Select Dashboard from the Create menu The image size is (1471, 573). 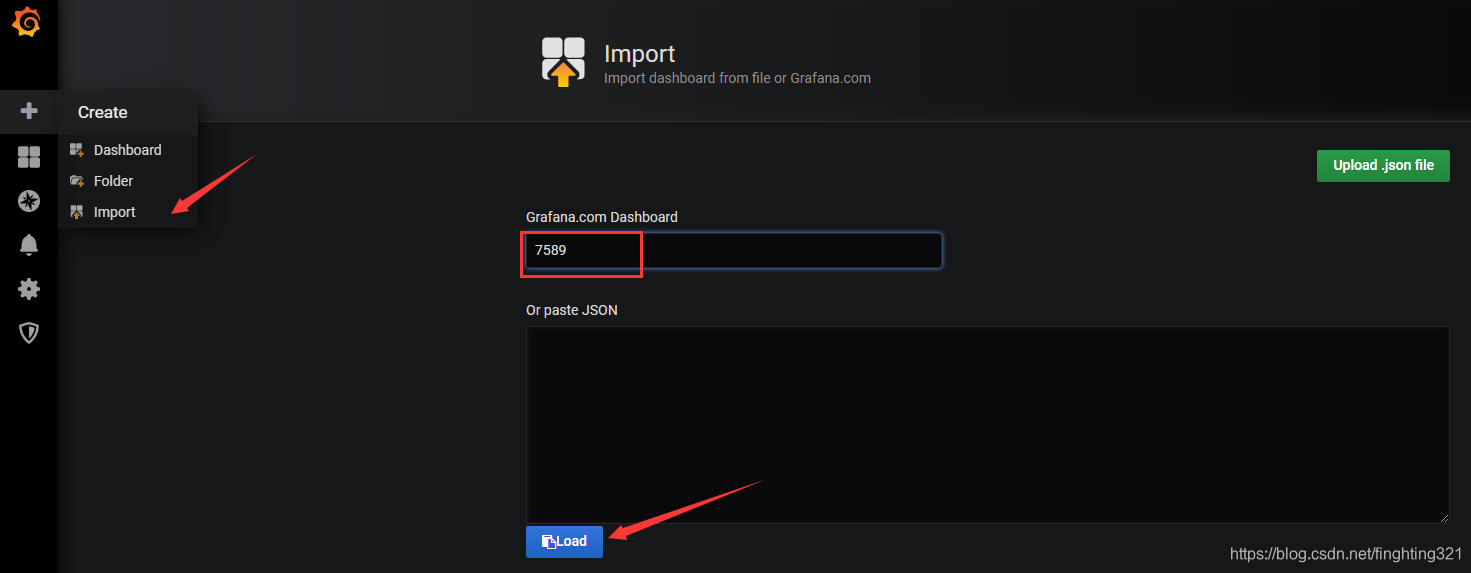[x=128, y=150]
